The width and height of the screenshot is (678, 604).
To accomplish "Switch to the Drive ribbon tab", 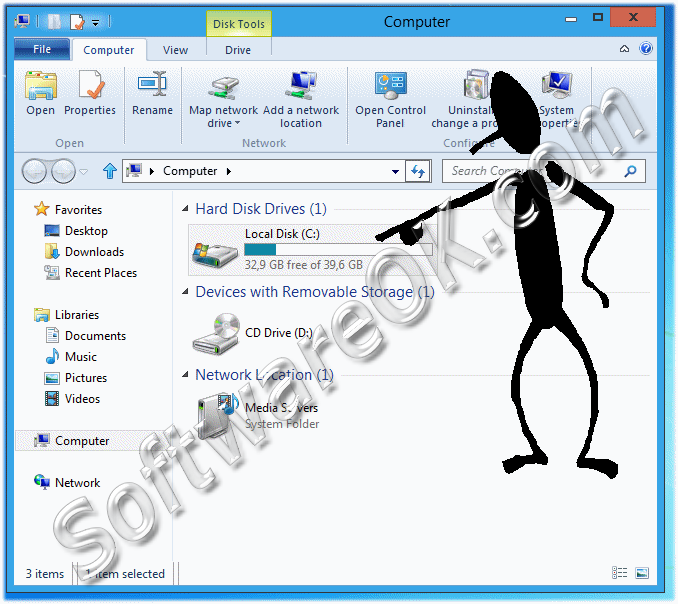I will pos(238,50).
